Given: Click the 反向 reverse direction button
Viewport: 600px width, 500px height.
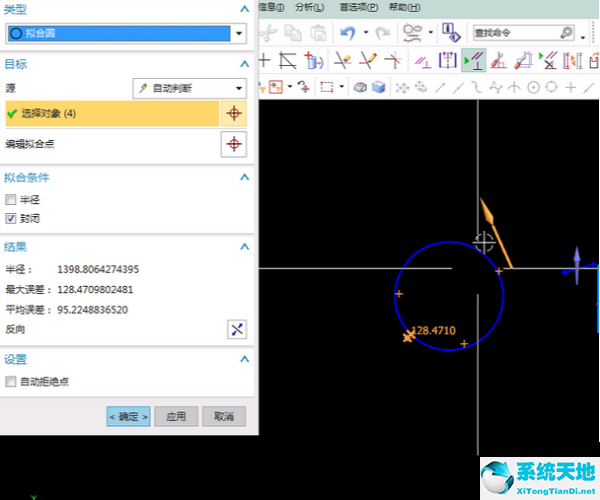Looking at the screenshot, I should pos(237,329).
